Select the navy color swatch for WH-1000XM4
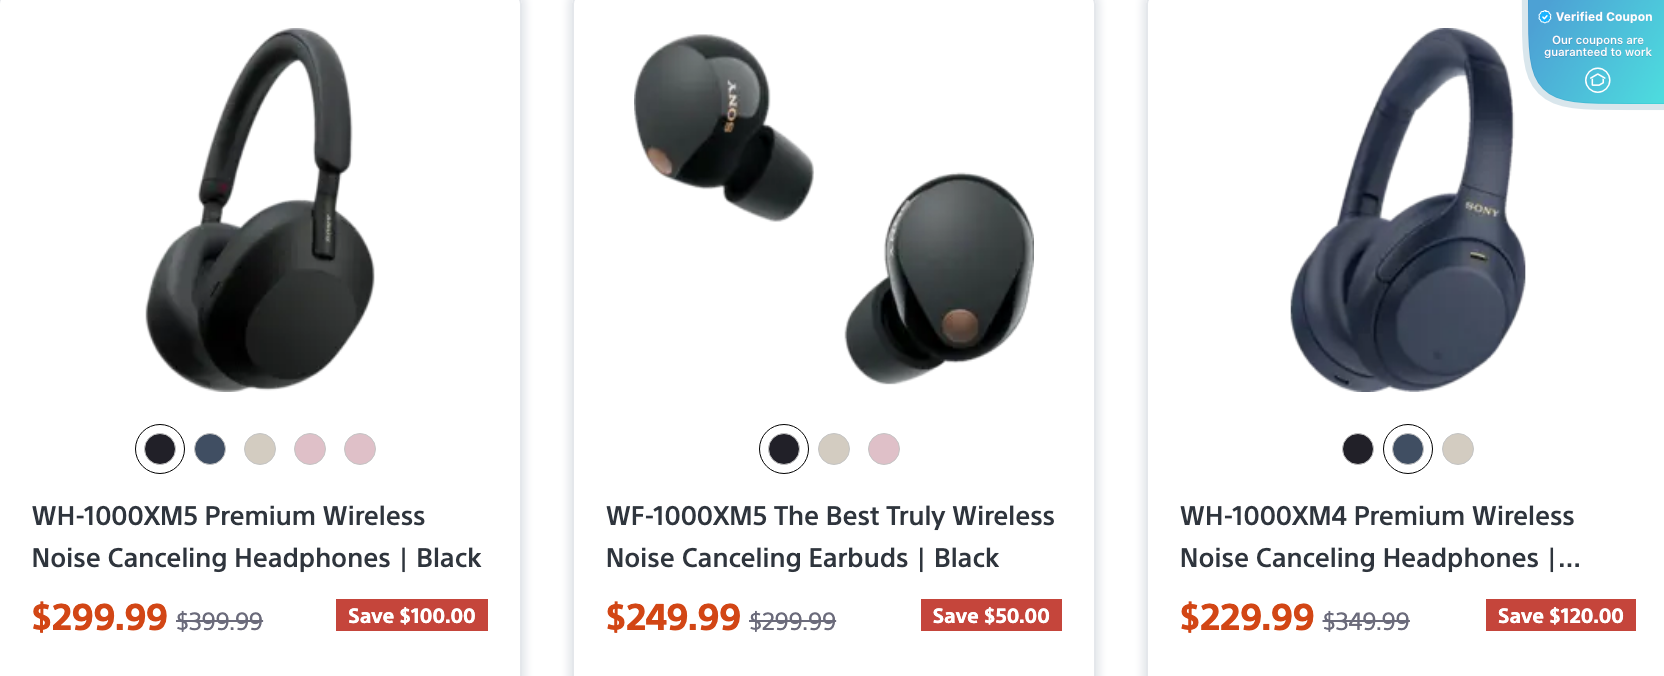The width and height of the screenshot is (1664, 676). (x=1407, y=449)
